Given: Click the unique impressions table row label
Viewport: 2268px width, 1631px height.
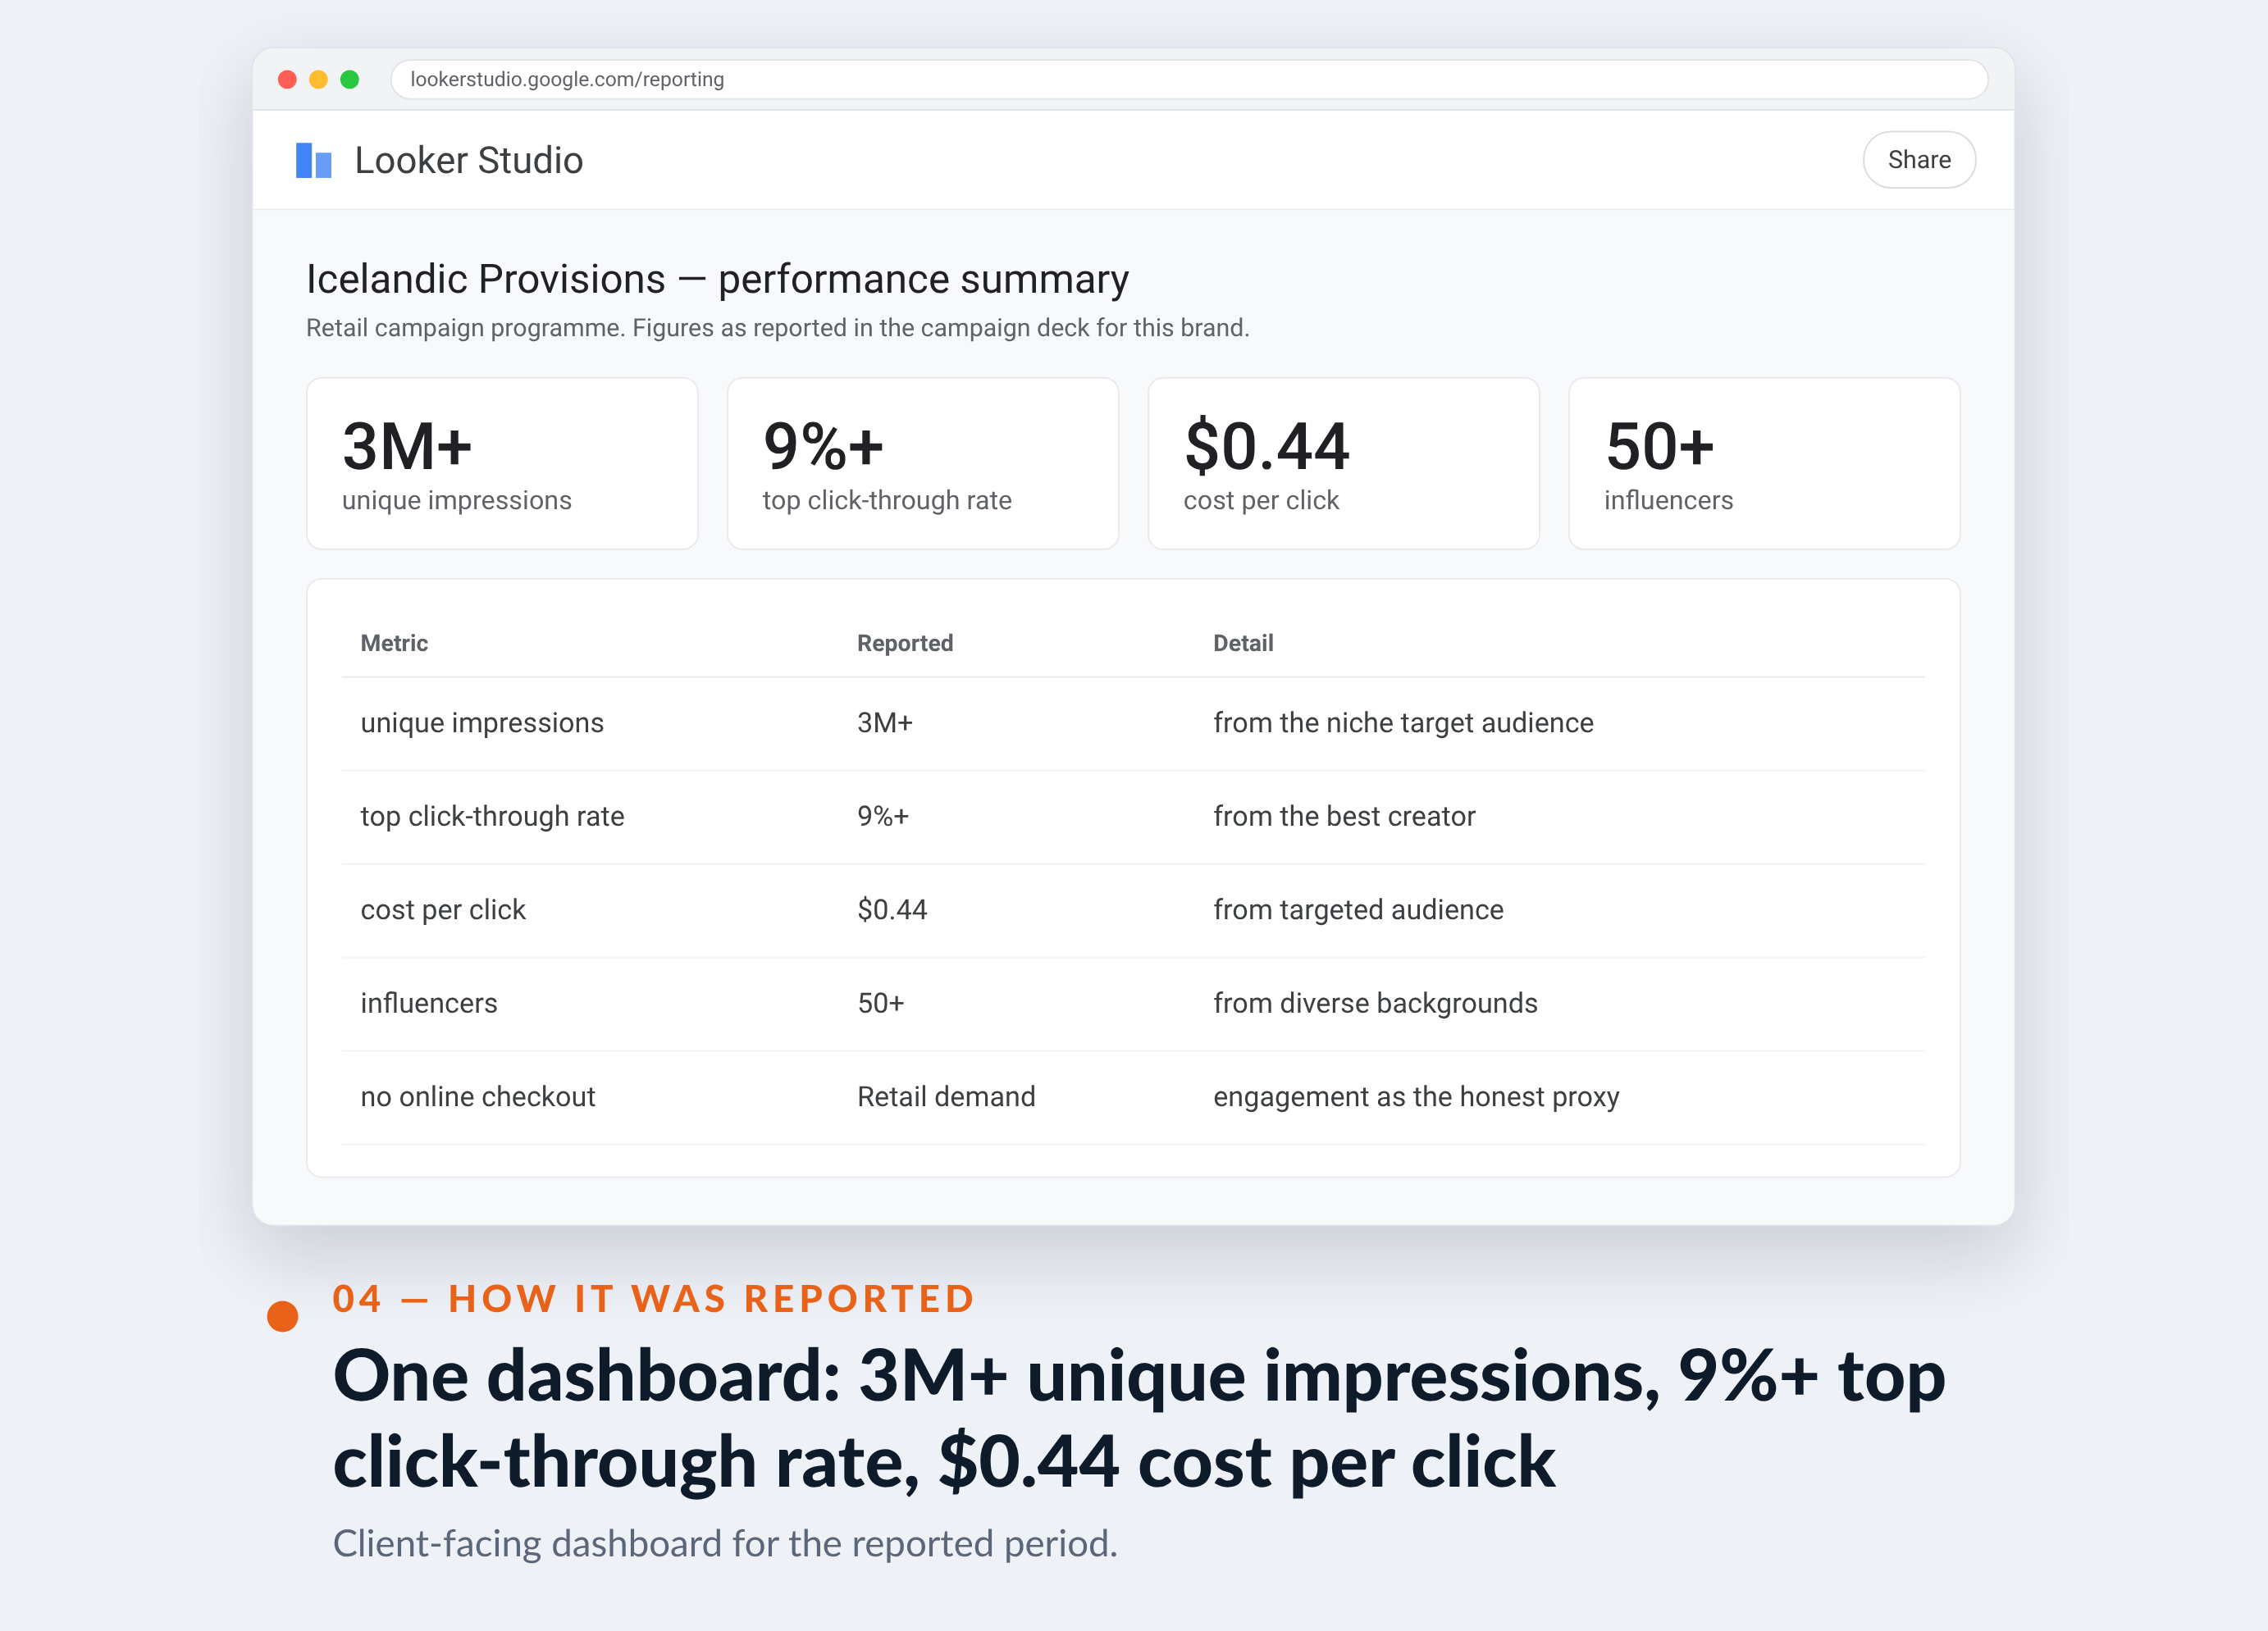Looking at the screenshot, I should pyautogui.click(x=482, y=723).
